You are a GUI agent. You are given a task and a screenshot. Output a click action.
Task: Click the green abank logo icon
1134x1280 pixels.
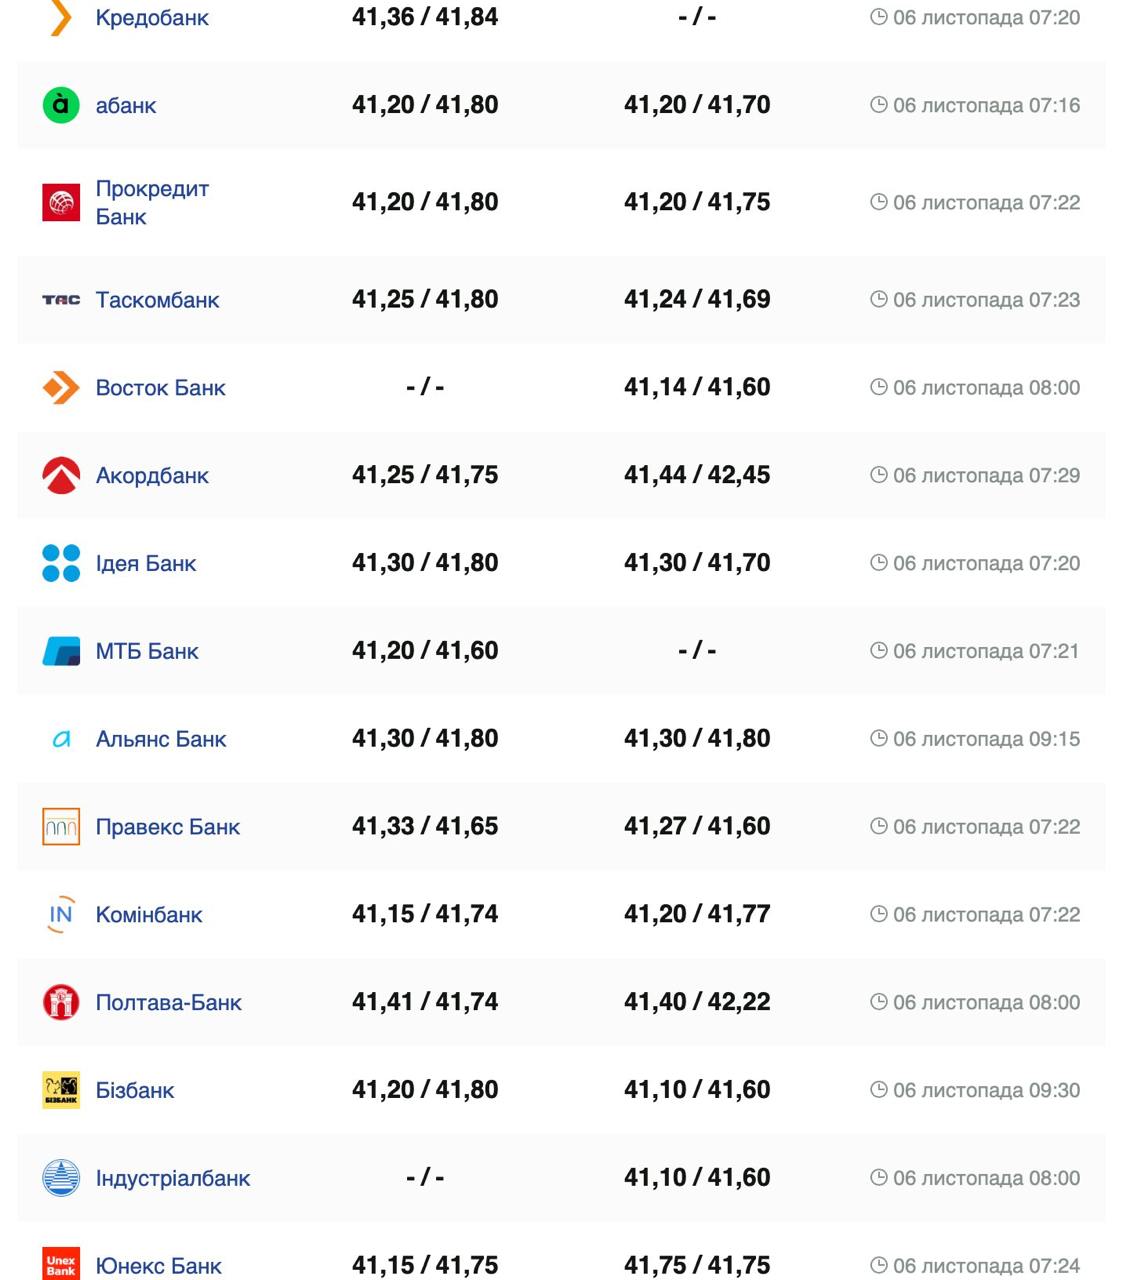61,105
